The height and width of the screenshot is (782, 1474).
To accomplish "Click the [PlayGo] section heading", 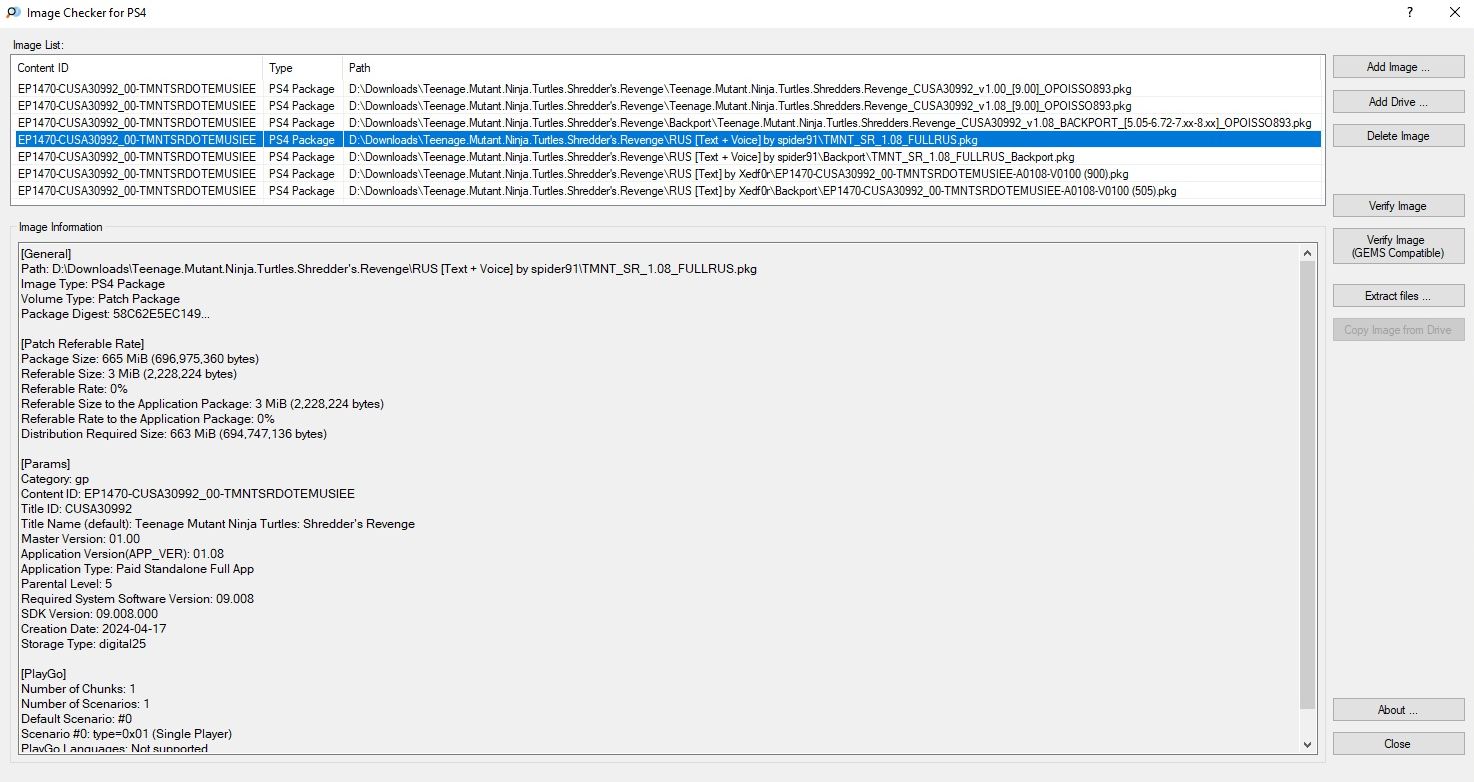I will click(x=46, y=674).
